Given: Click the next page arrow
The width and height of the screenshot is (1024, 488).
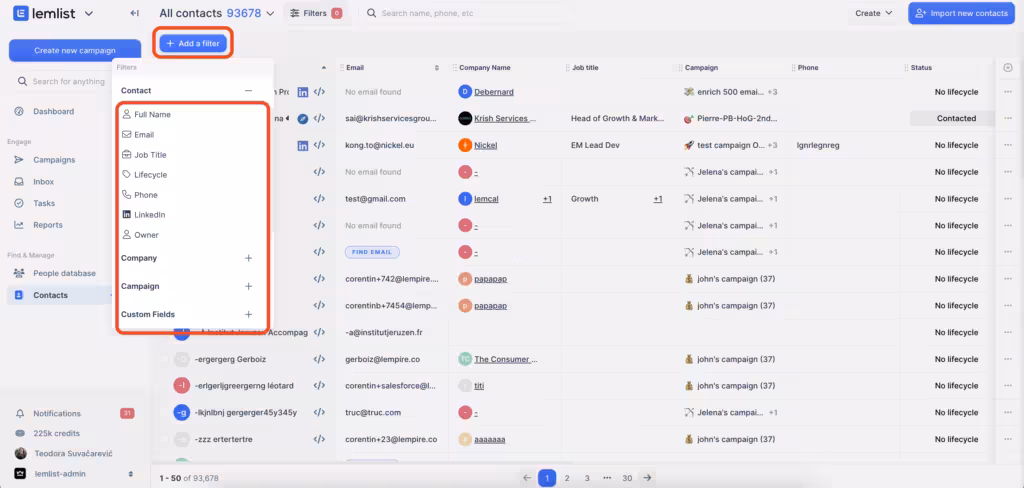Looking at the screenshot, I should tap(647, 478).
